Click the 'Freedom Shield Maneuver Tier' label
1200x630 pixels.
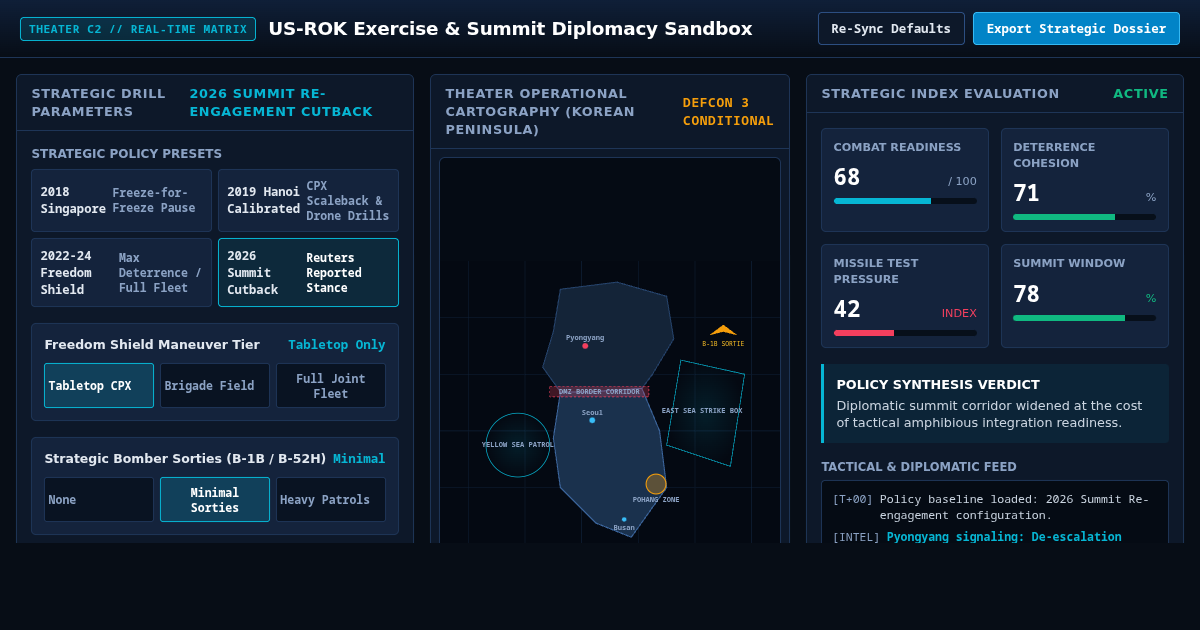(x=152, y=345)
